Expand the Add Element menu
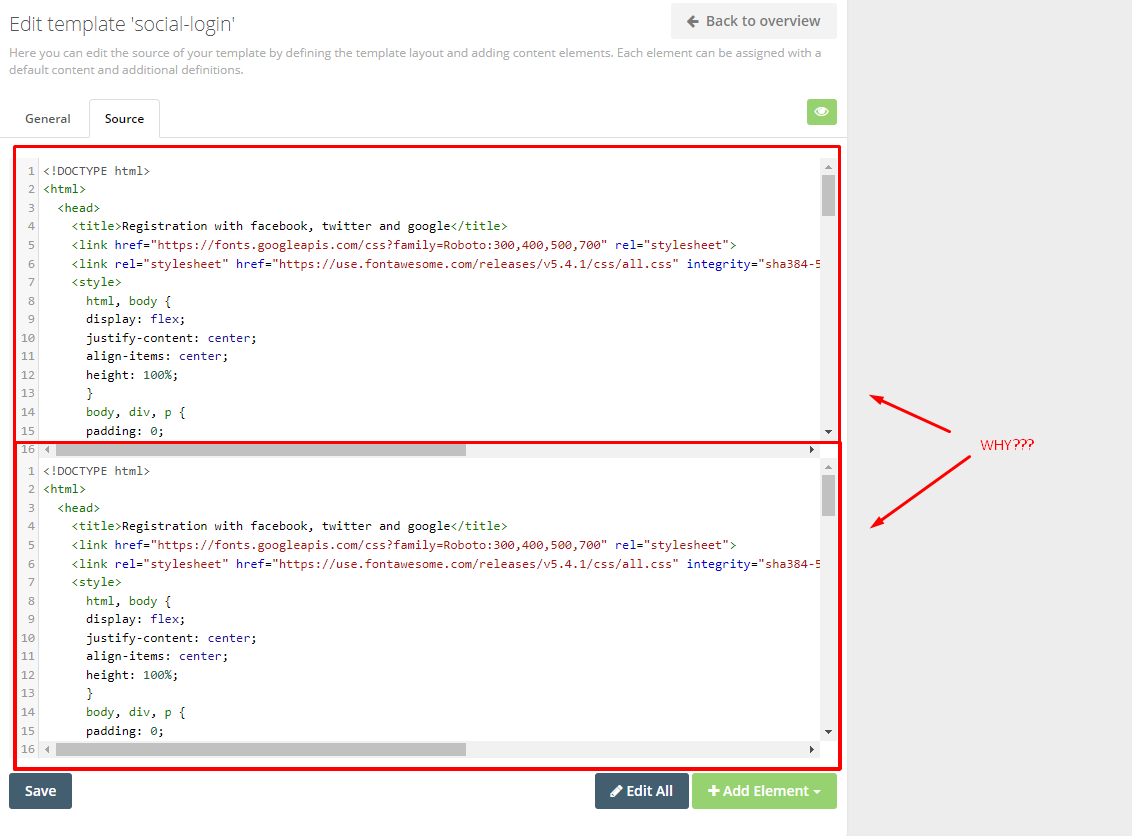Screen dimensions: 1132x836 pyautogui.click(x=764, y=791)
